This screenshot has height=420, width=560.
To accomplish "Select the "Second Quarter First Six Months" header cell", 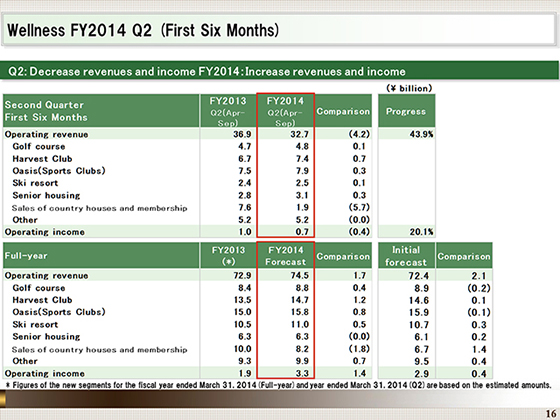I will tap(101, 111).
